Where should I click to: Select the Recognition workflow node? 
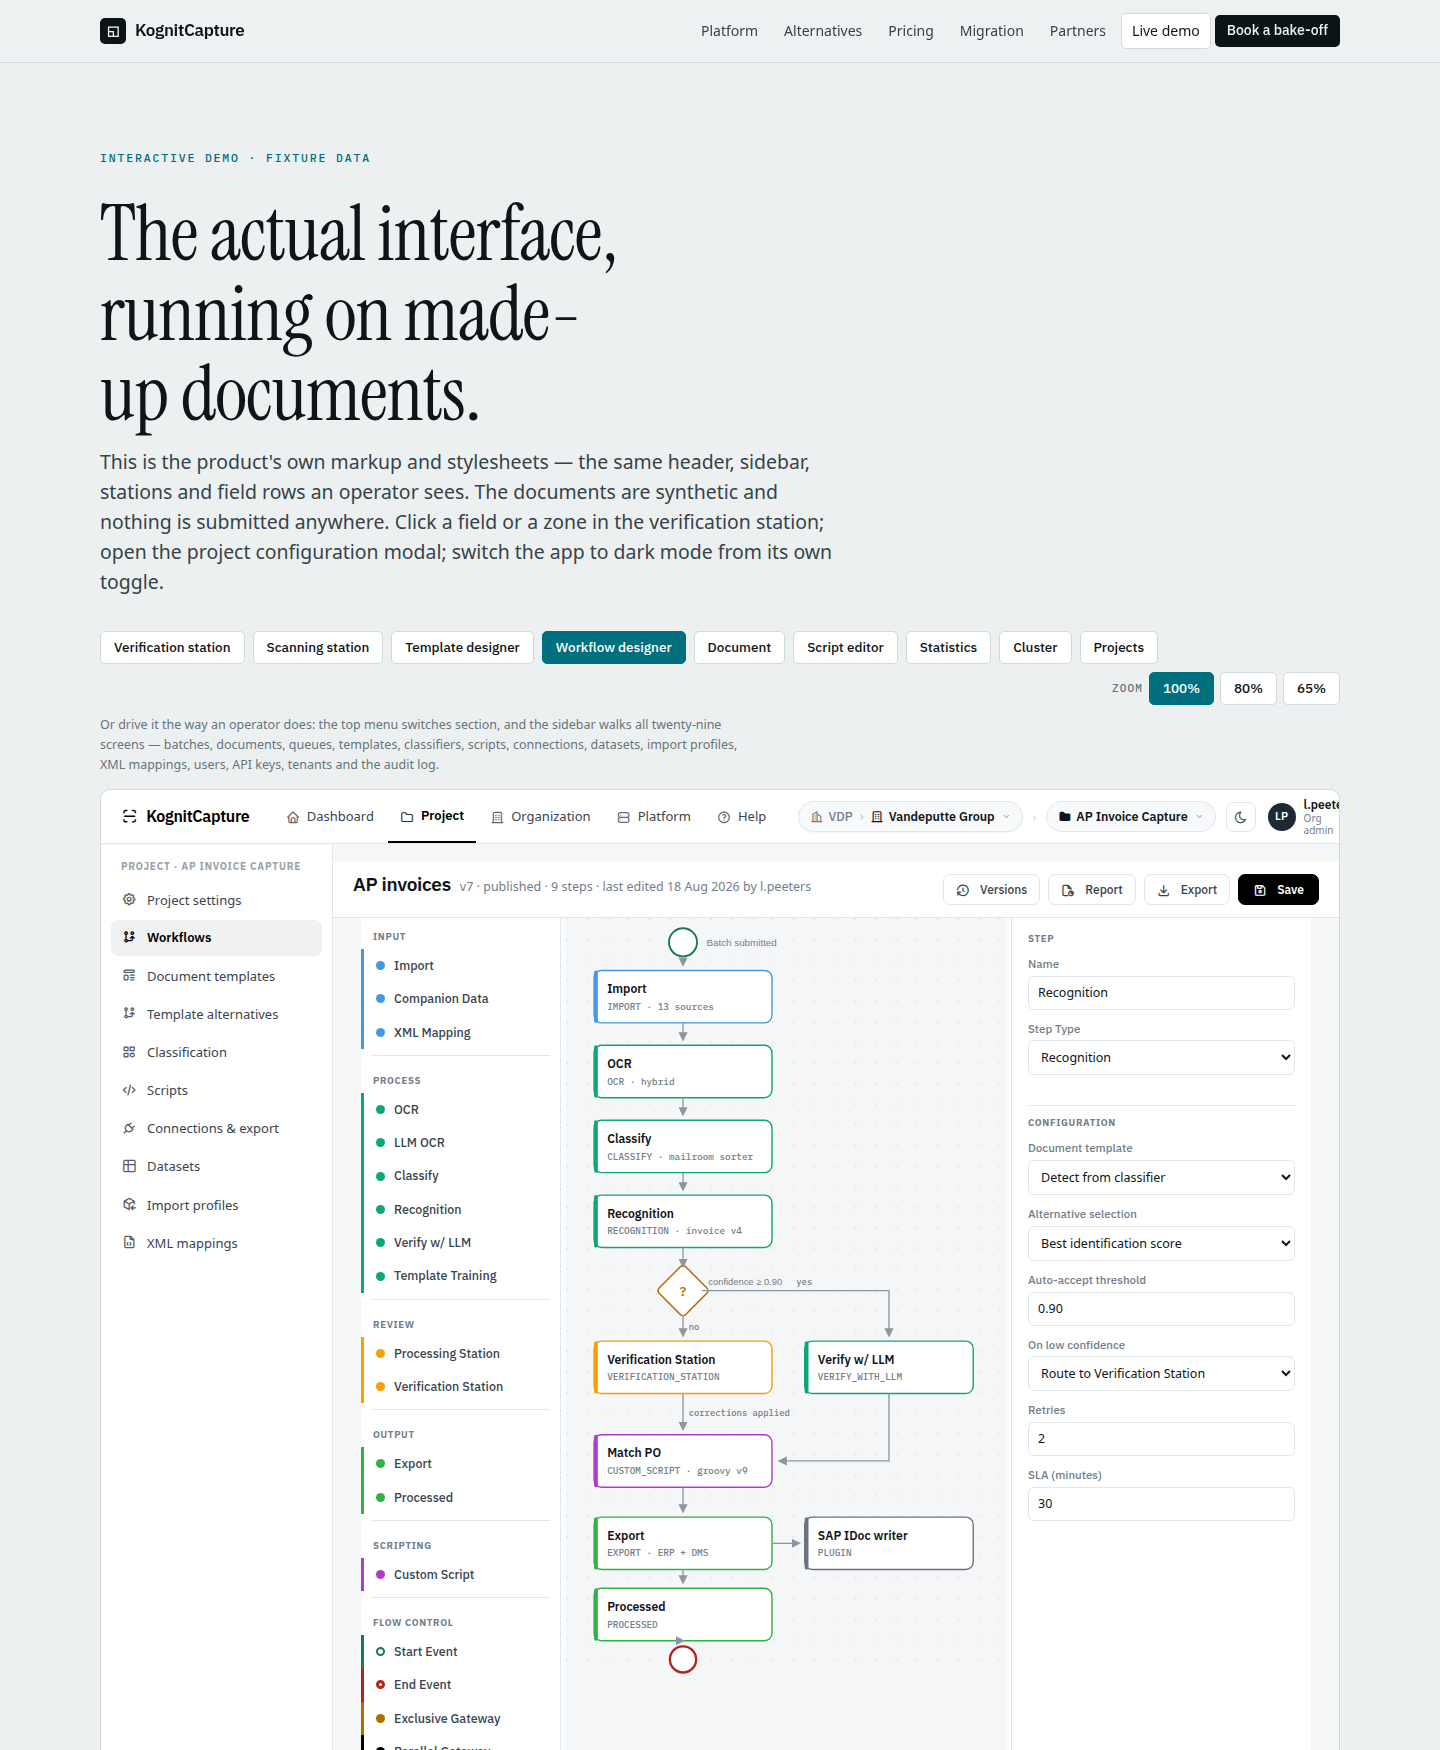683,1221
